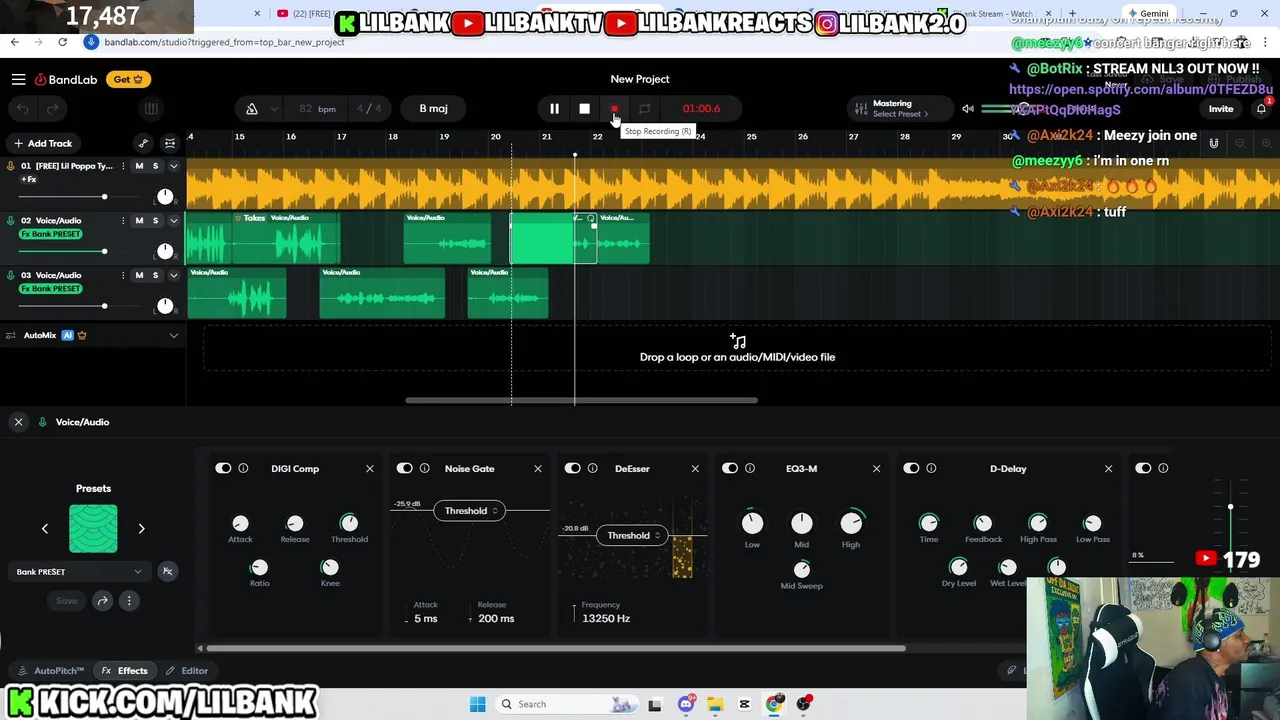Image resolution: width=1280 pixels, height=720 pixels.
Task: Show info for Noise Gate
Action: click(x=424, y=468)
